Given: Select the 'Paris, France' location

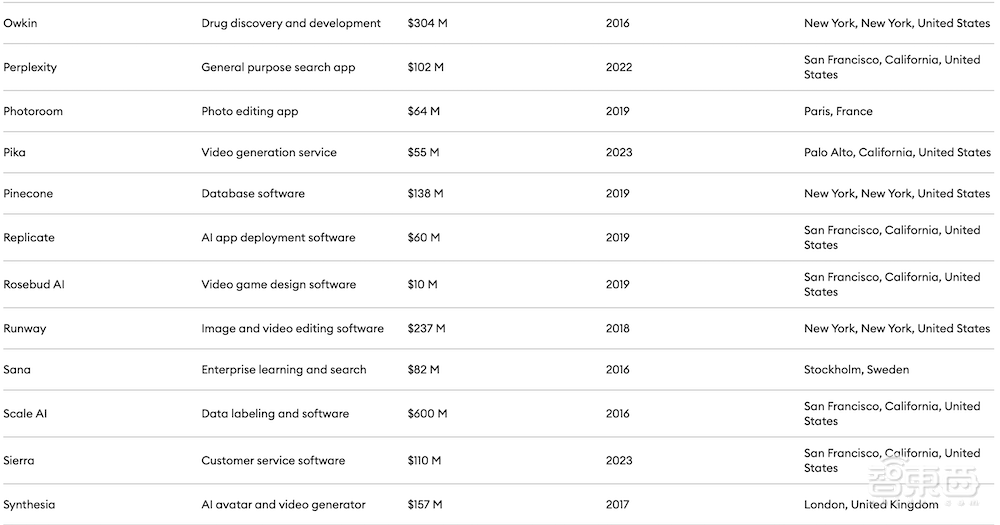Looking at the screenshot, I should 838,111.
